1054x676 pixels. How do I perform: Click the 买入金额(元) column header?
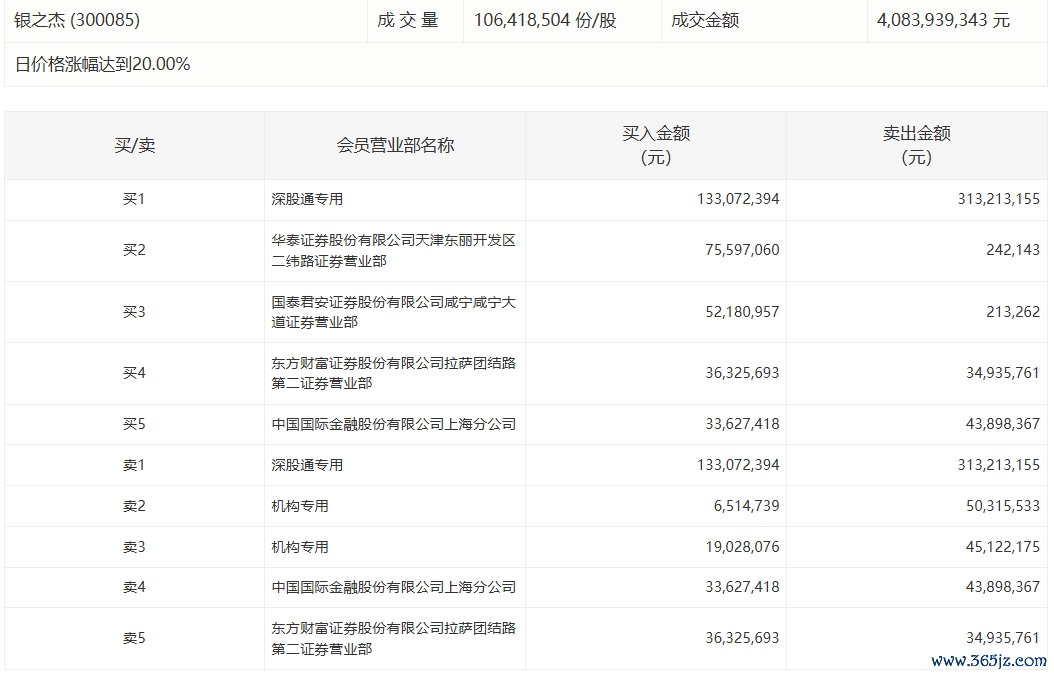[656, 145]
